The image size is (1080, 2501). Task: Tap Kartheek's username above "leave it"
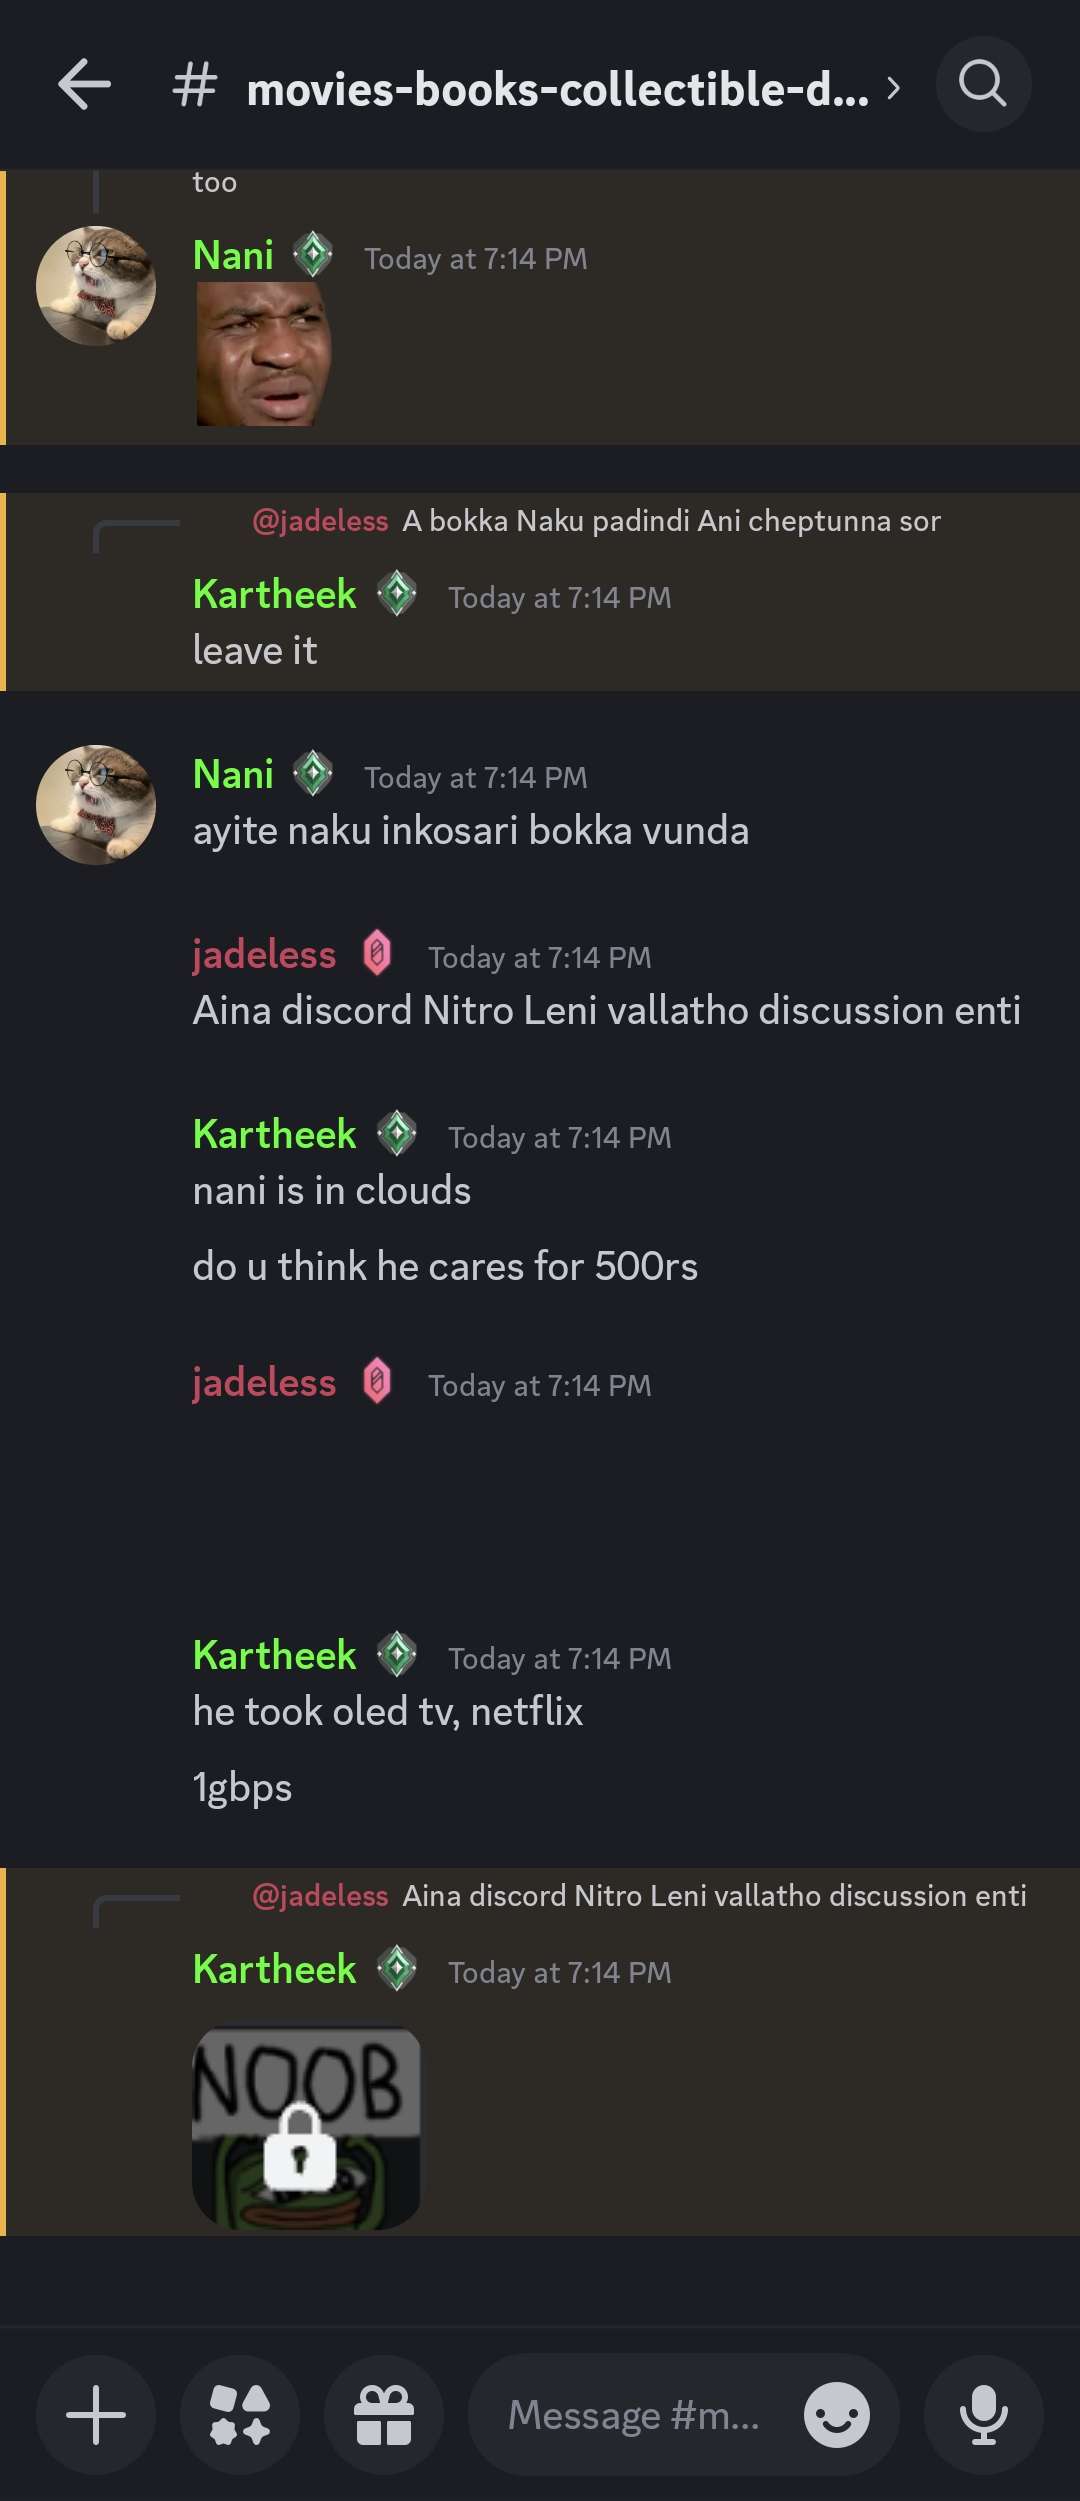[x=274, y=595]
